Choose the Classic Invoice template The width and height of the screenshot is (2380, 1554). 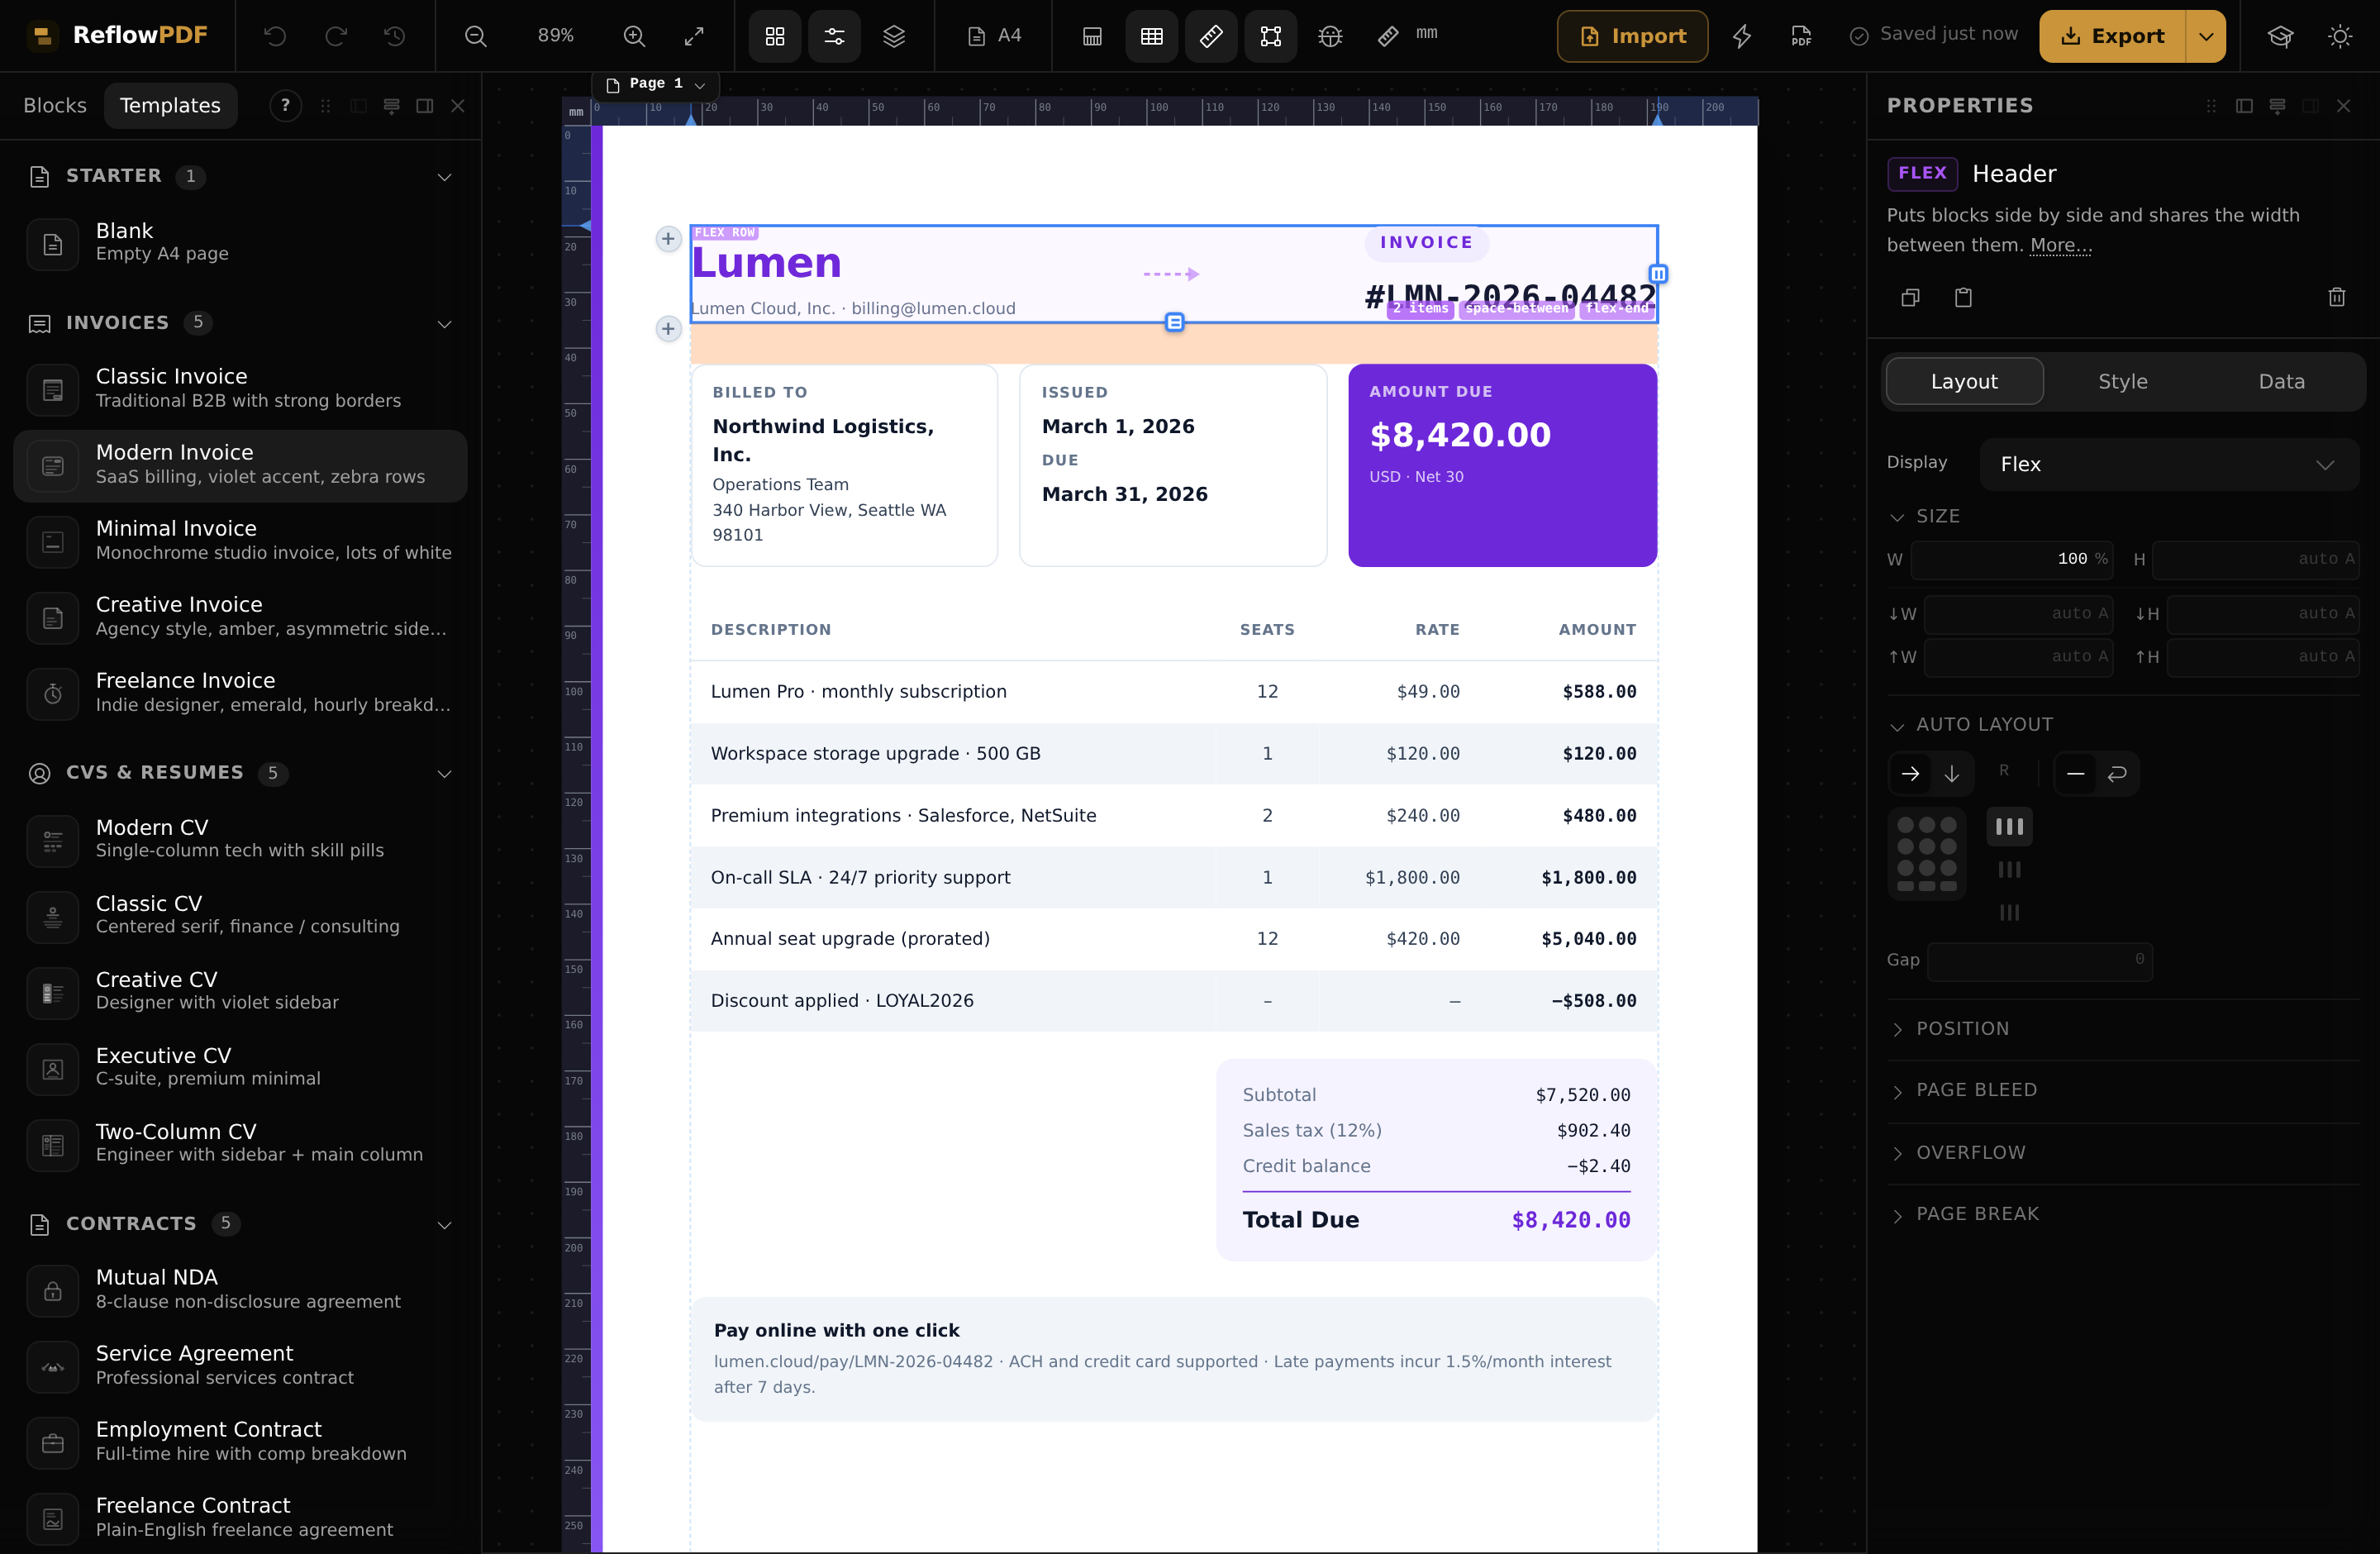click(x=240, y=390)
